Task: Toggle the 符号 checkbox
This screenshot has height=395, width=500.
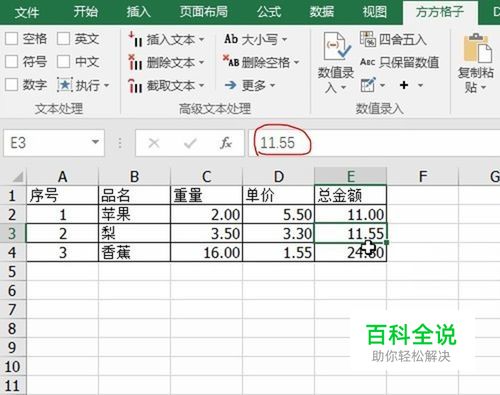Action: click(11, 62)
